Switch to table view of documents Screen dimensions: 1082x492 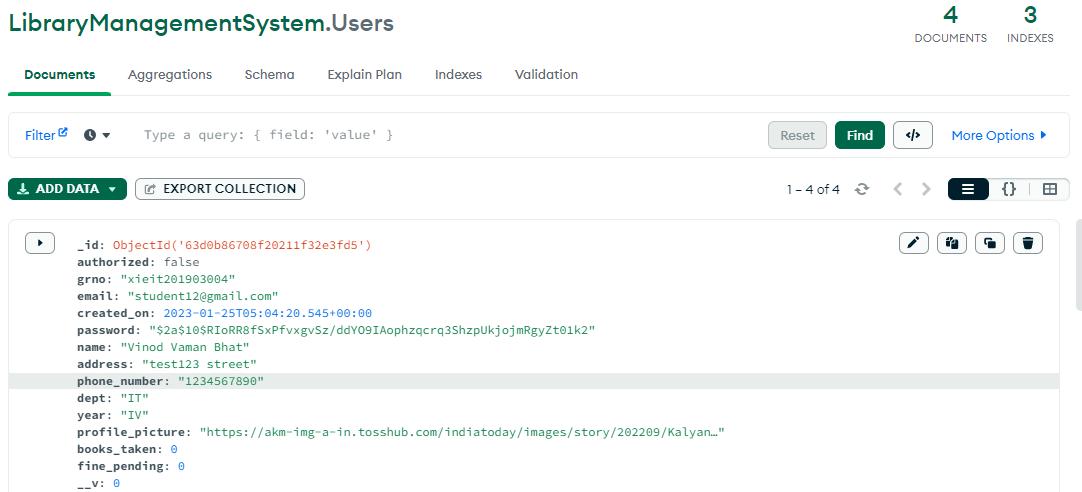pos(1049,189)
